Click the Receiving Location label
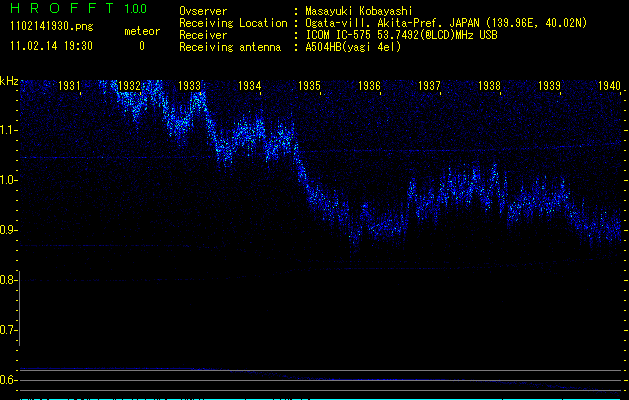The width and height of the screenshot is (629, 400). 233,23
